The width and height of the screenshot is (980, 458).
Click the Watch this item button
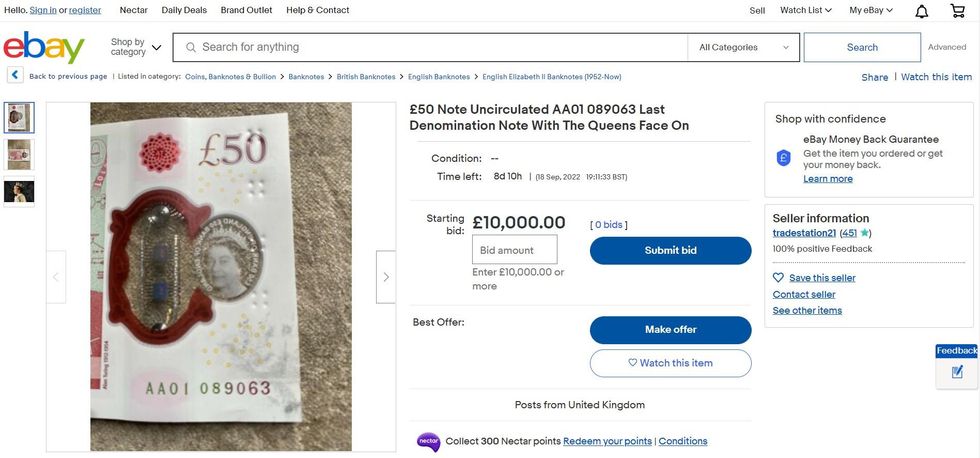point(670,363)
